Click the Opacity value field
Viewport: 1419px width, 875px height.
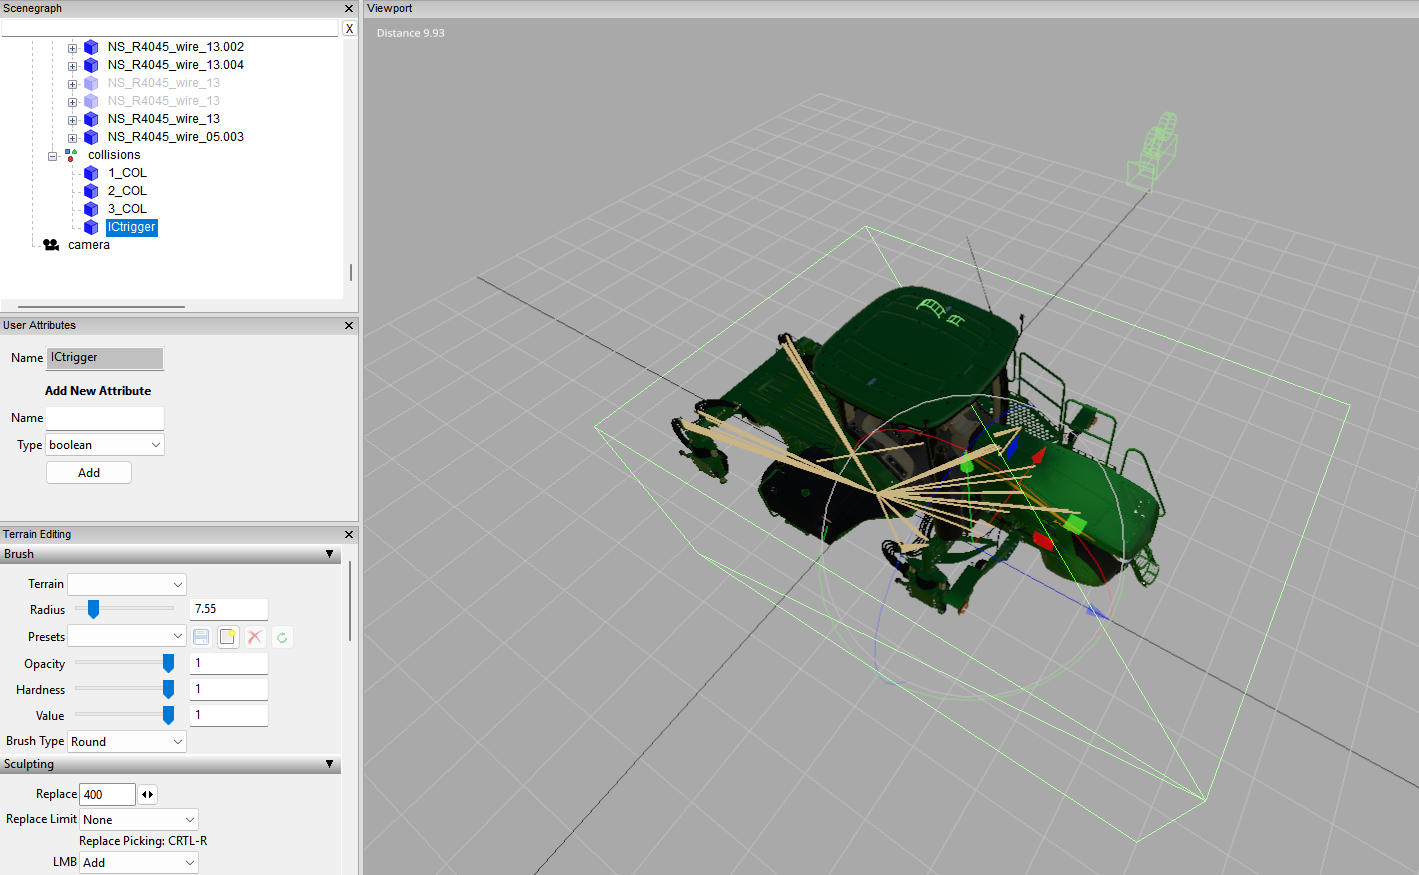tap(229, 663)
